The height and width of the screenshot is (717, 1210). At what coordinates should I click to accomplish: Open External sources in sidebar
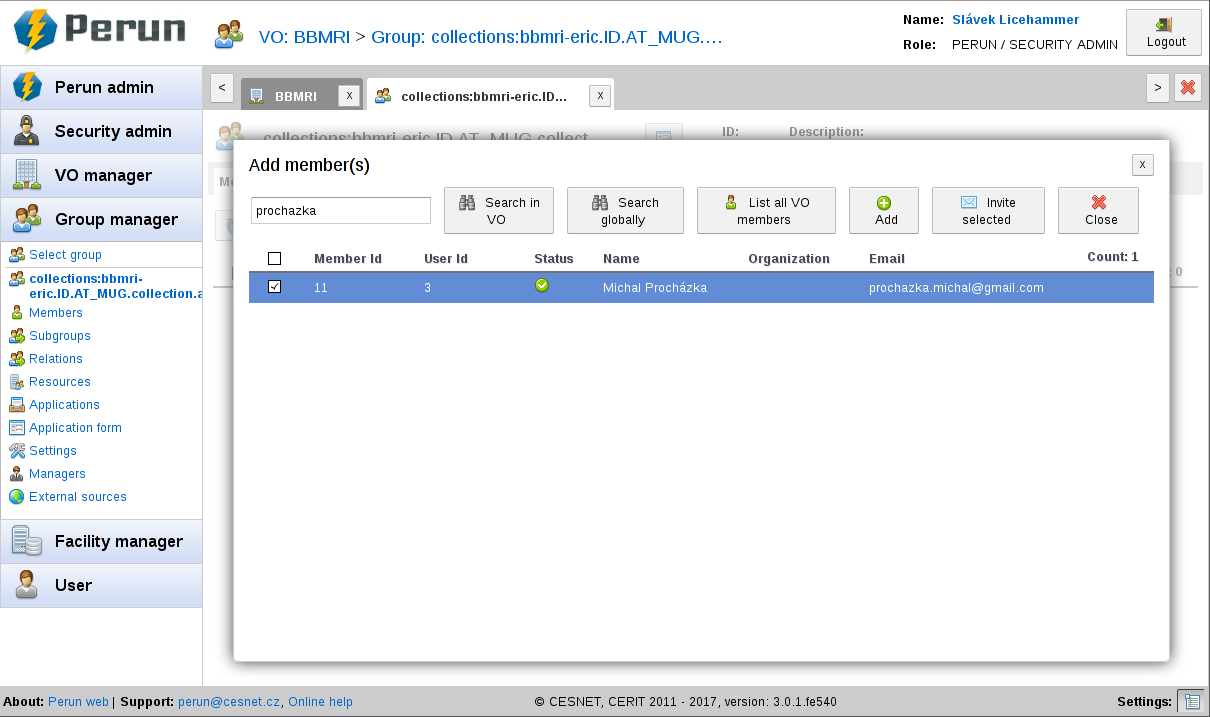78,497
